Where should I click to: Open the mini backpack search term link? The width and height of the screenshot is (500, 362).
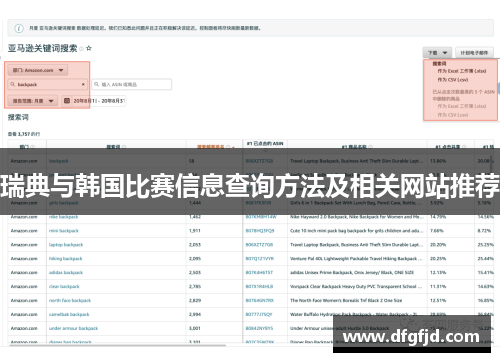[64, 231]
